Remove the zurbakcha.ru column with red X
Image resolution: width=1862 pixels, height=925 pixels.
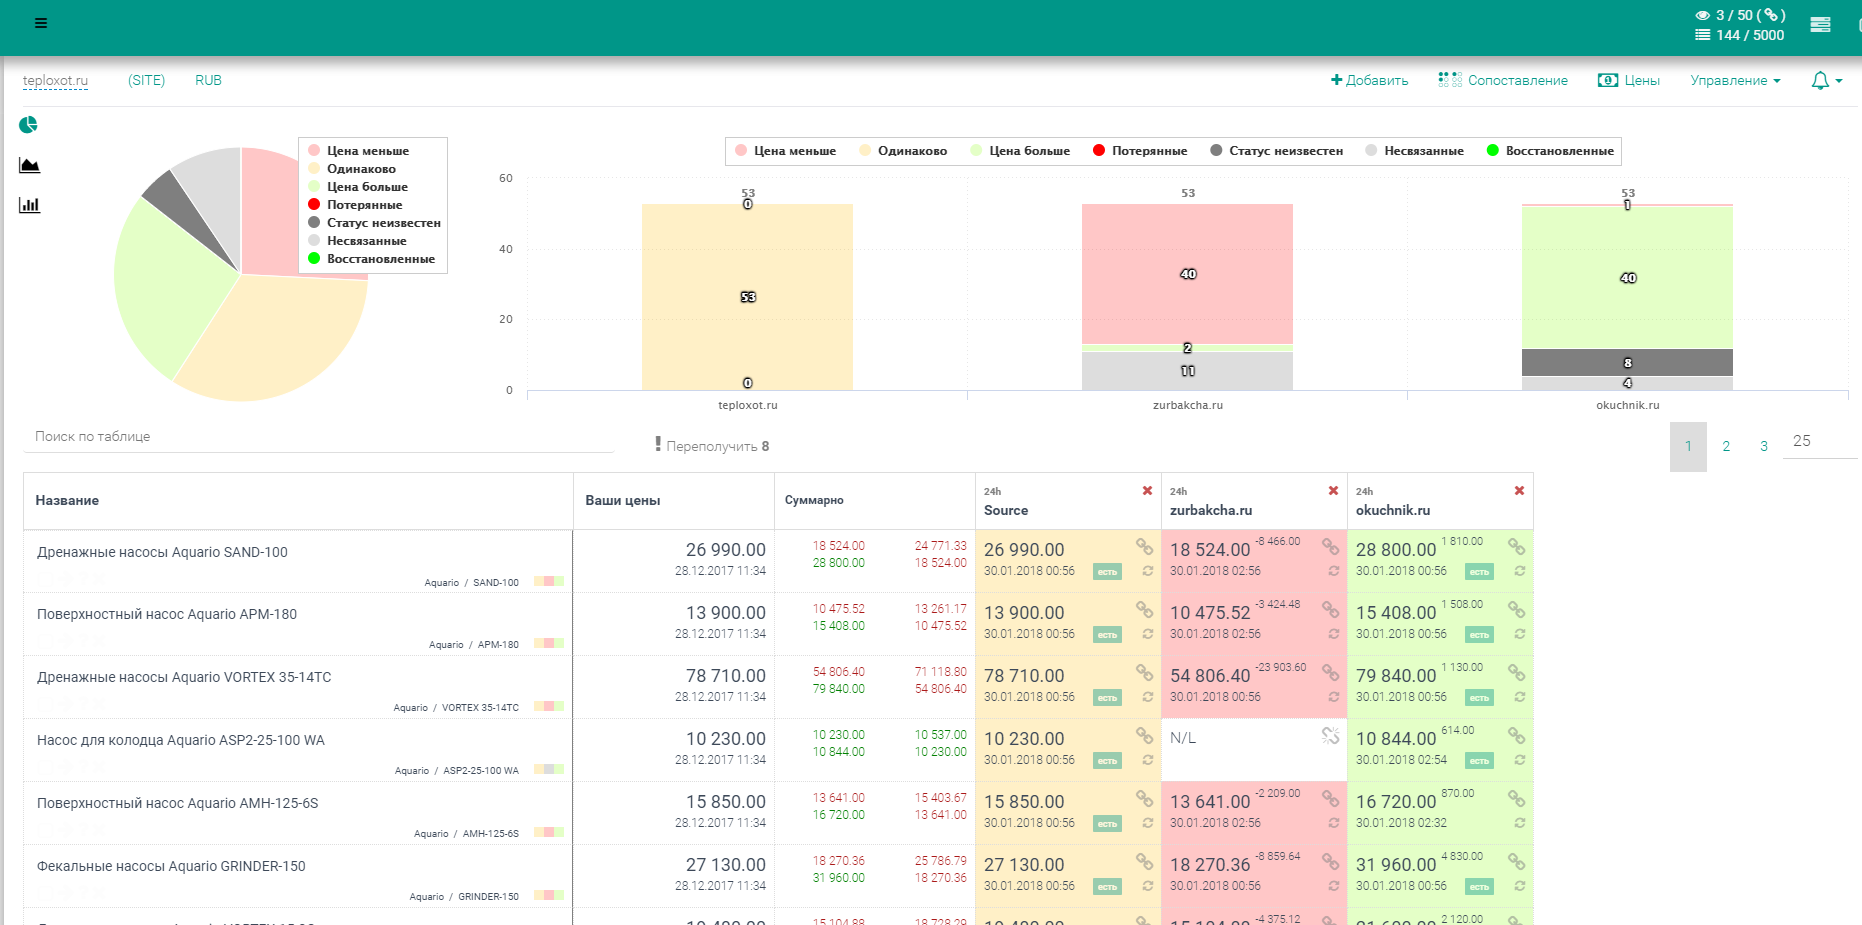pyautogui.click(x=1333, y=491)
